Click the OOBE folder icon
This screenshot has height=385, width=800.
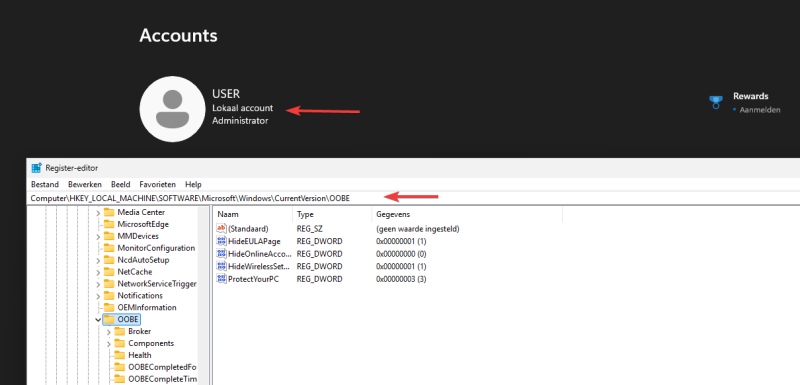pos(109,319)
